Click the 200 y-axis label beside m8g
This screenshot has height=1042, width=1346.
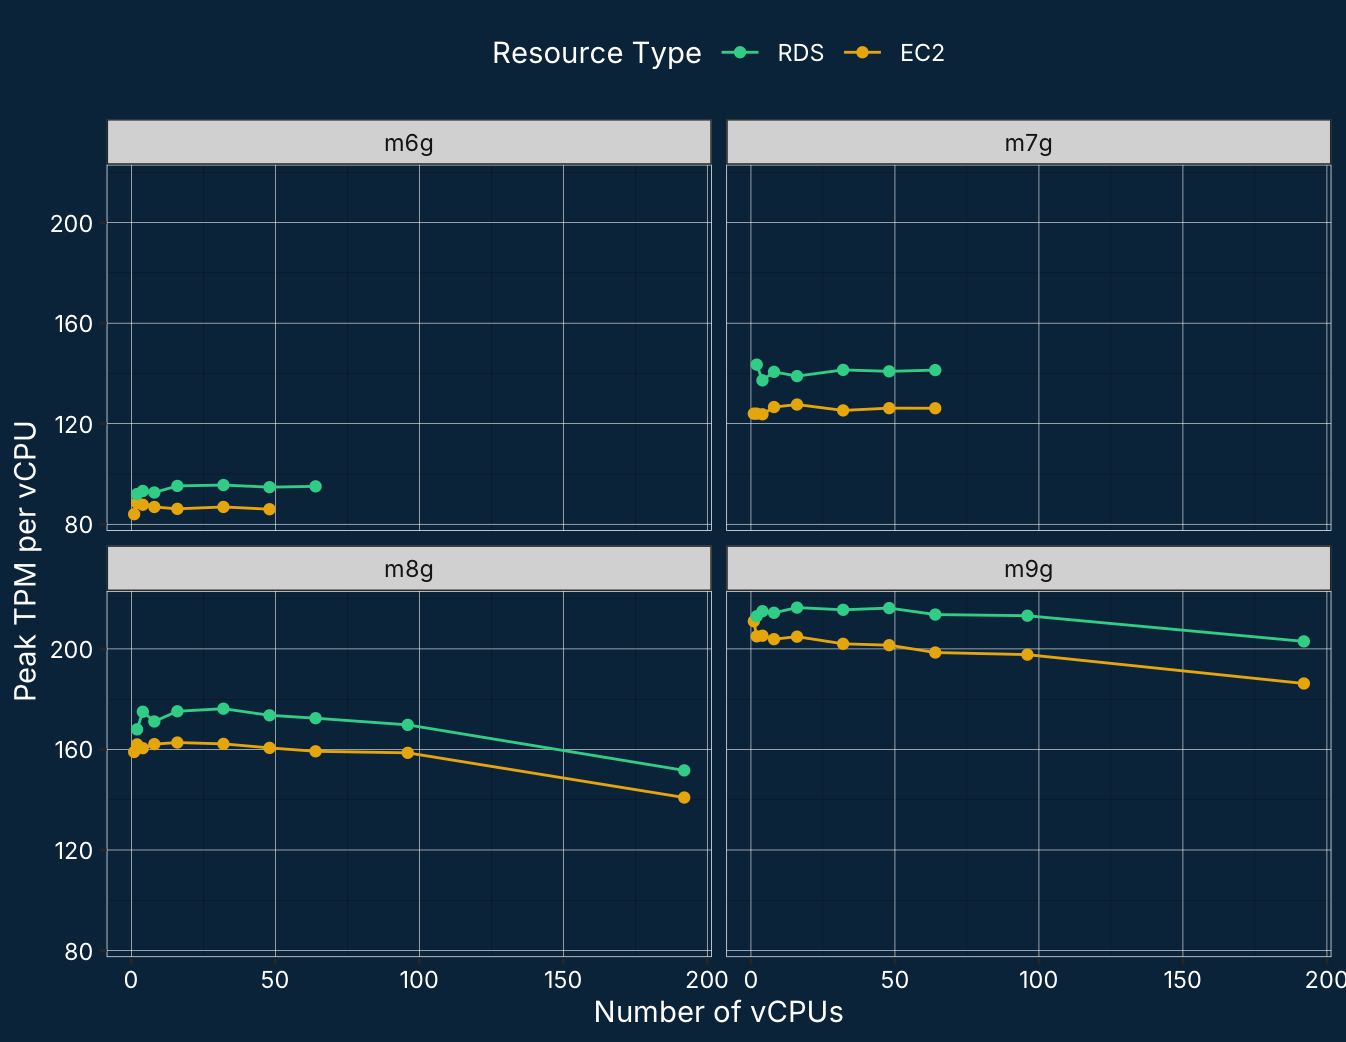click(x=71, y=649)
